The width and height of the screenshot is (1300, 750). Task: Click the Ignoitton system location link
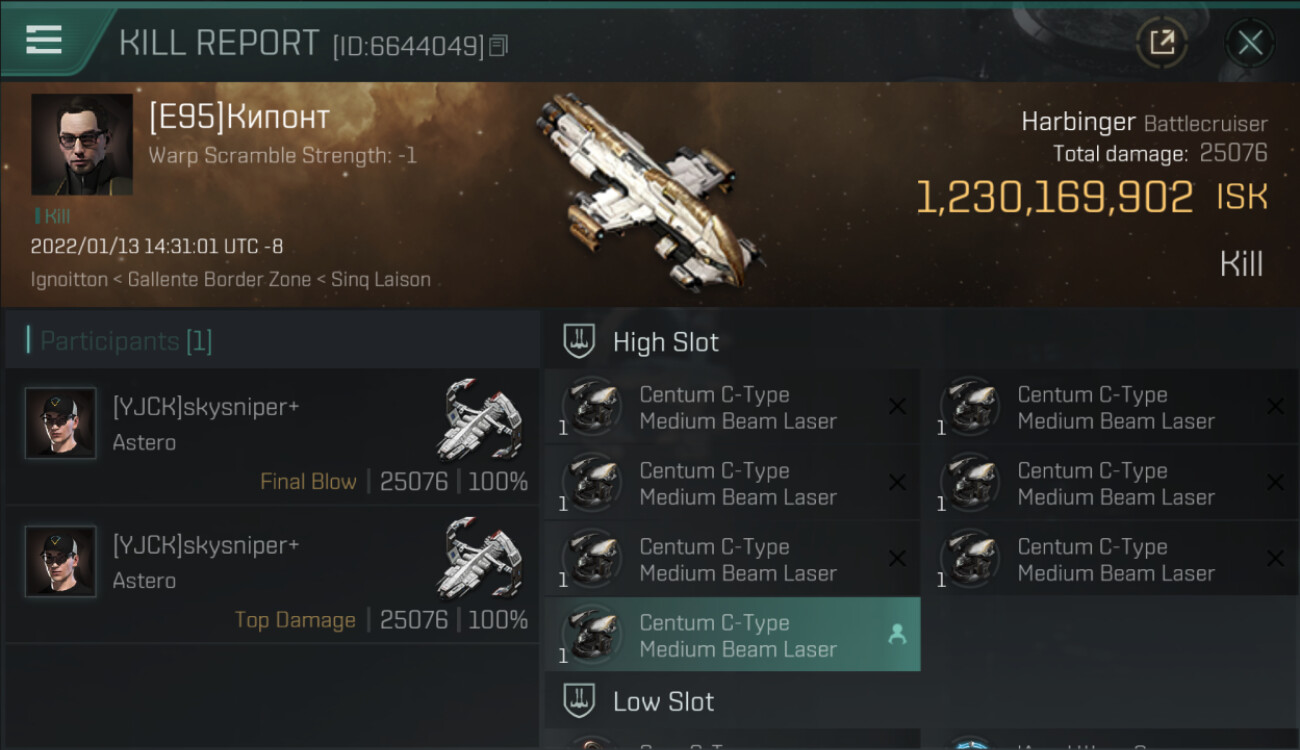click(x=69, y=280)
